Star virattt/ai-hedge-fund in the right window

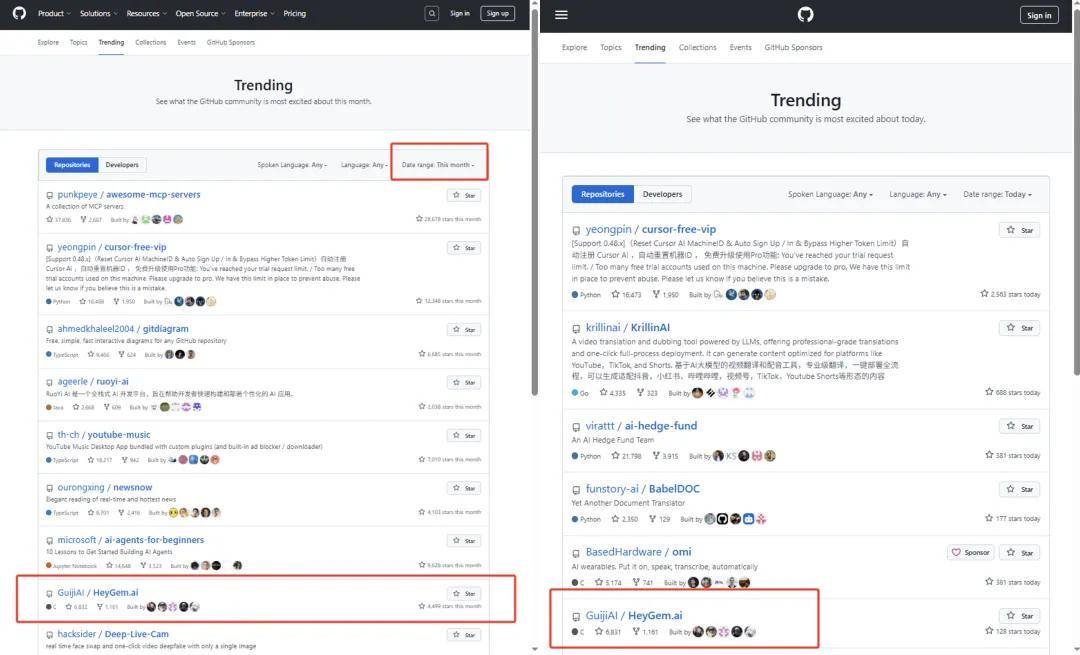(x=1019, y=426)
